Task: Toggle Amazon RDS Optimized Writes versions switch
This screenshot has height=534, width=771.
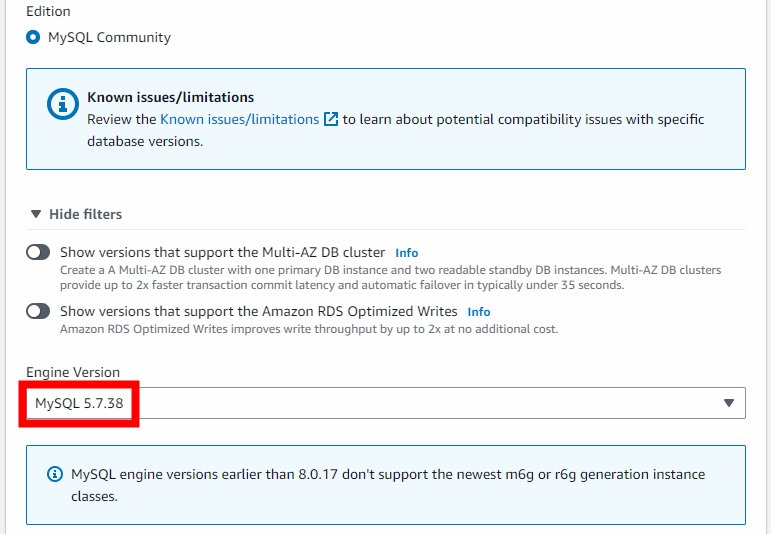Action: (38, 311)
